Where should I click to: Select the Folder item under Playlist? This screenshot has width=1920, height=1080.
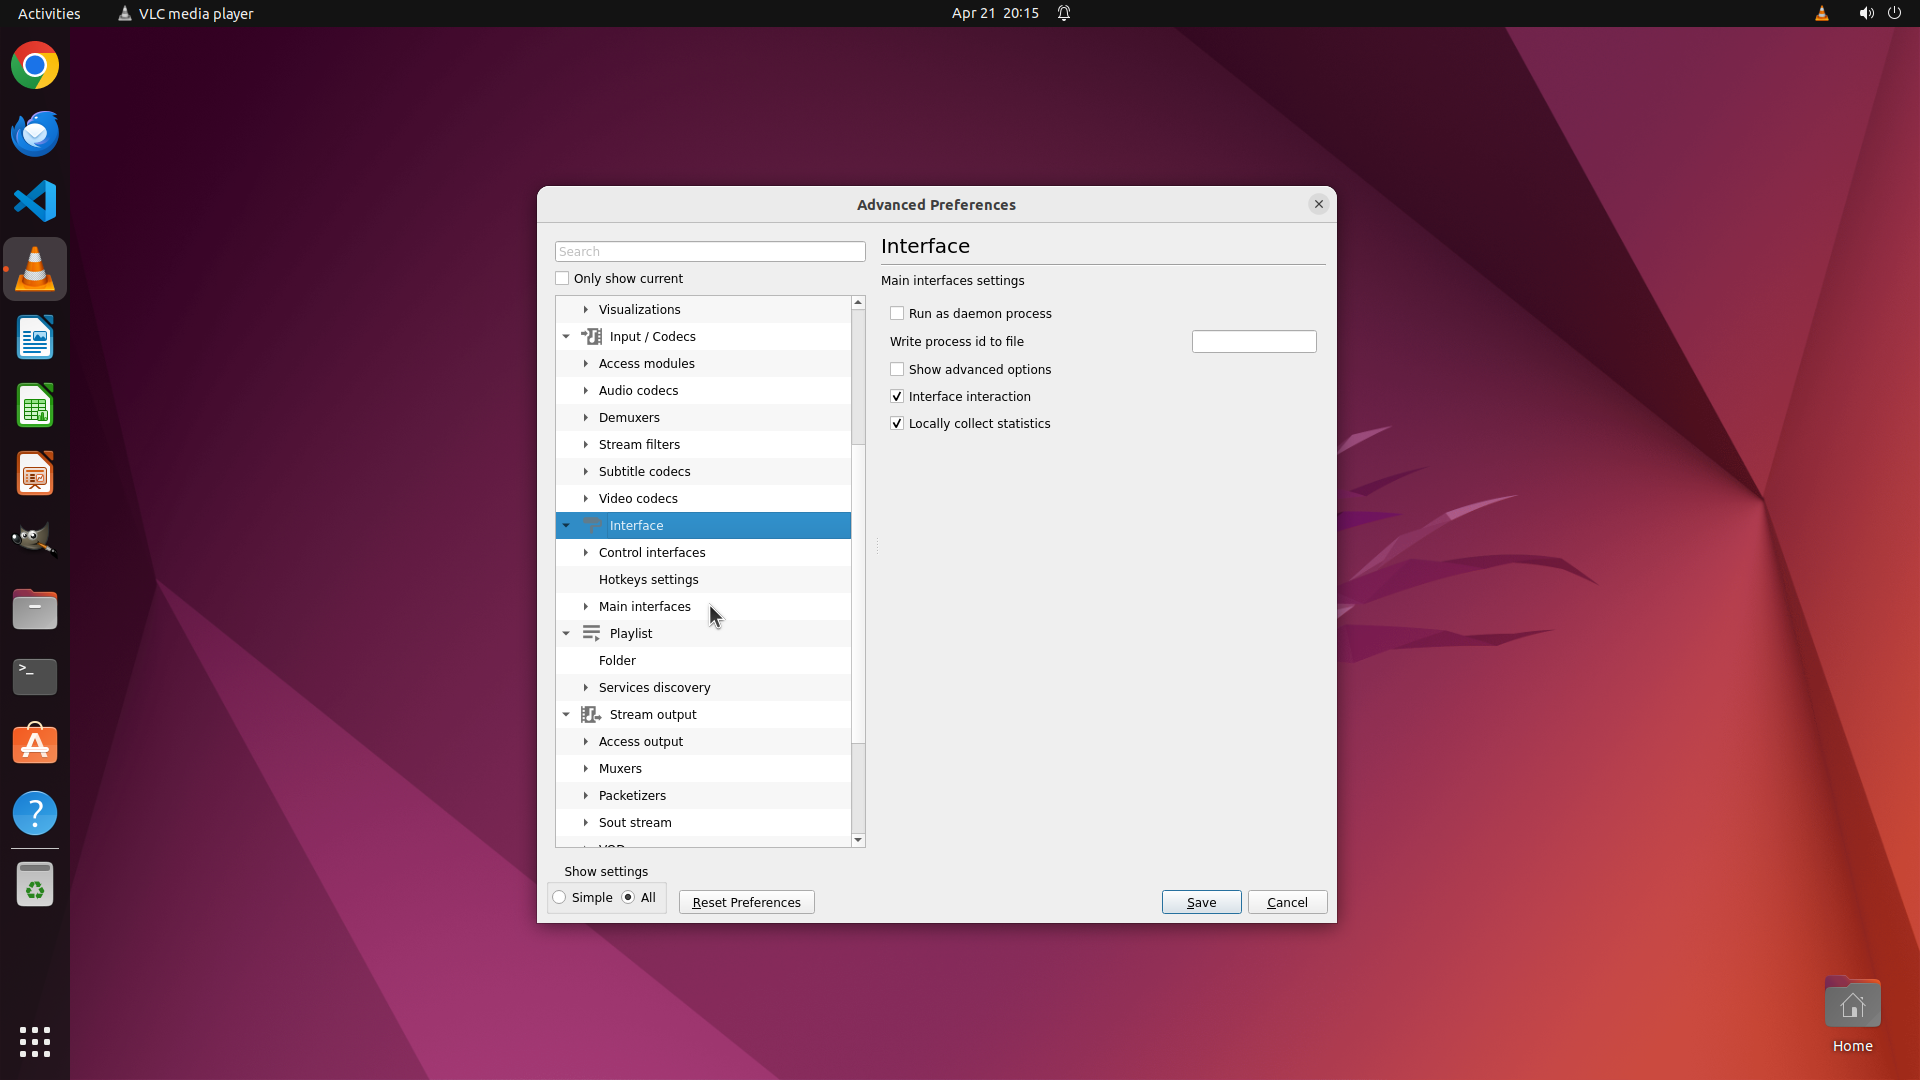pyautogui.click(x=617, y=660)
